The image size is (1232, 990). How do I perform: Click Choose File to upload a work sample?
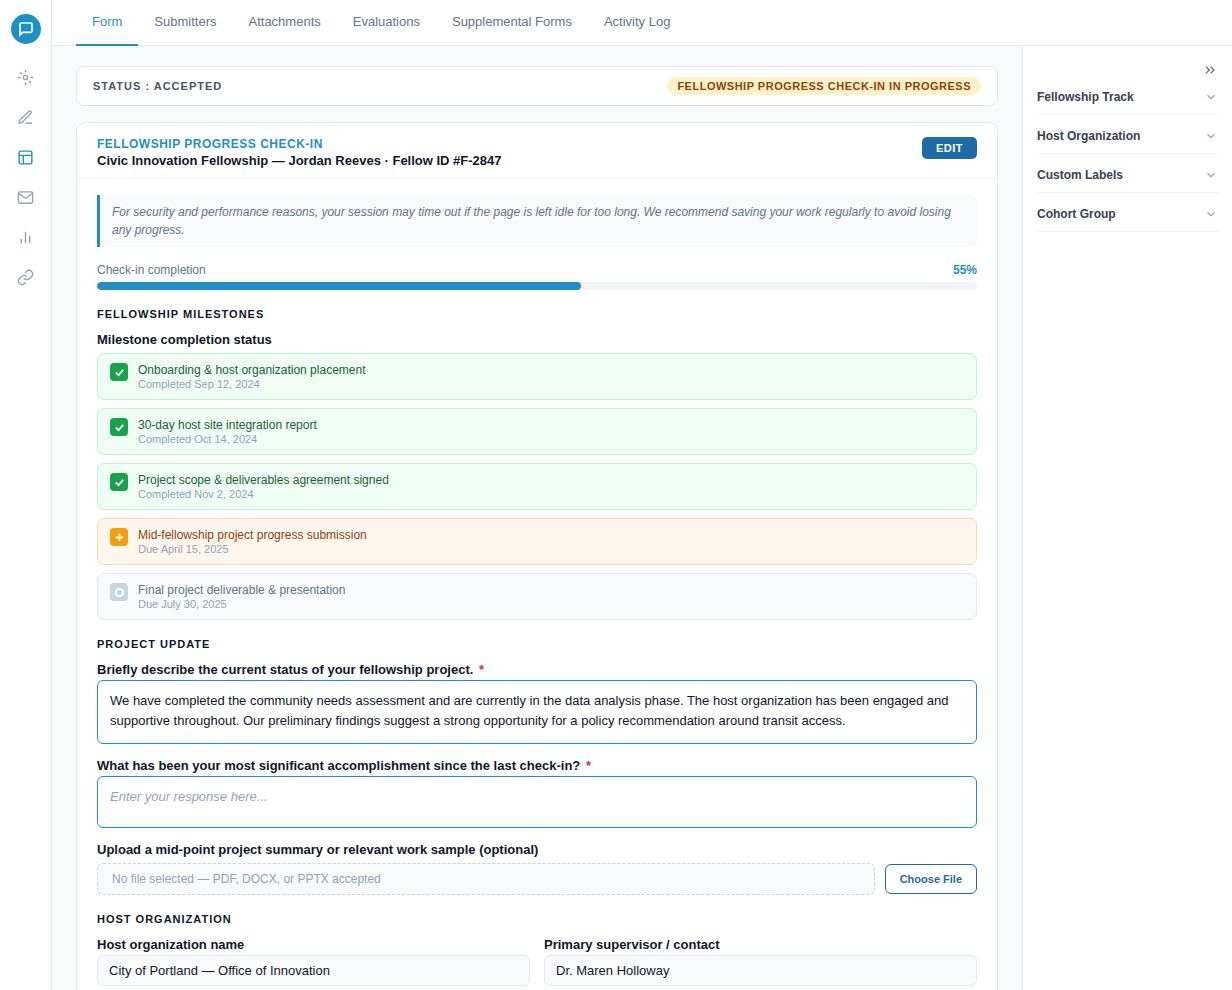click(930, 878)
